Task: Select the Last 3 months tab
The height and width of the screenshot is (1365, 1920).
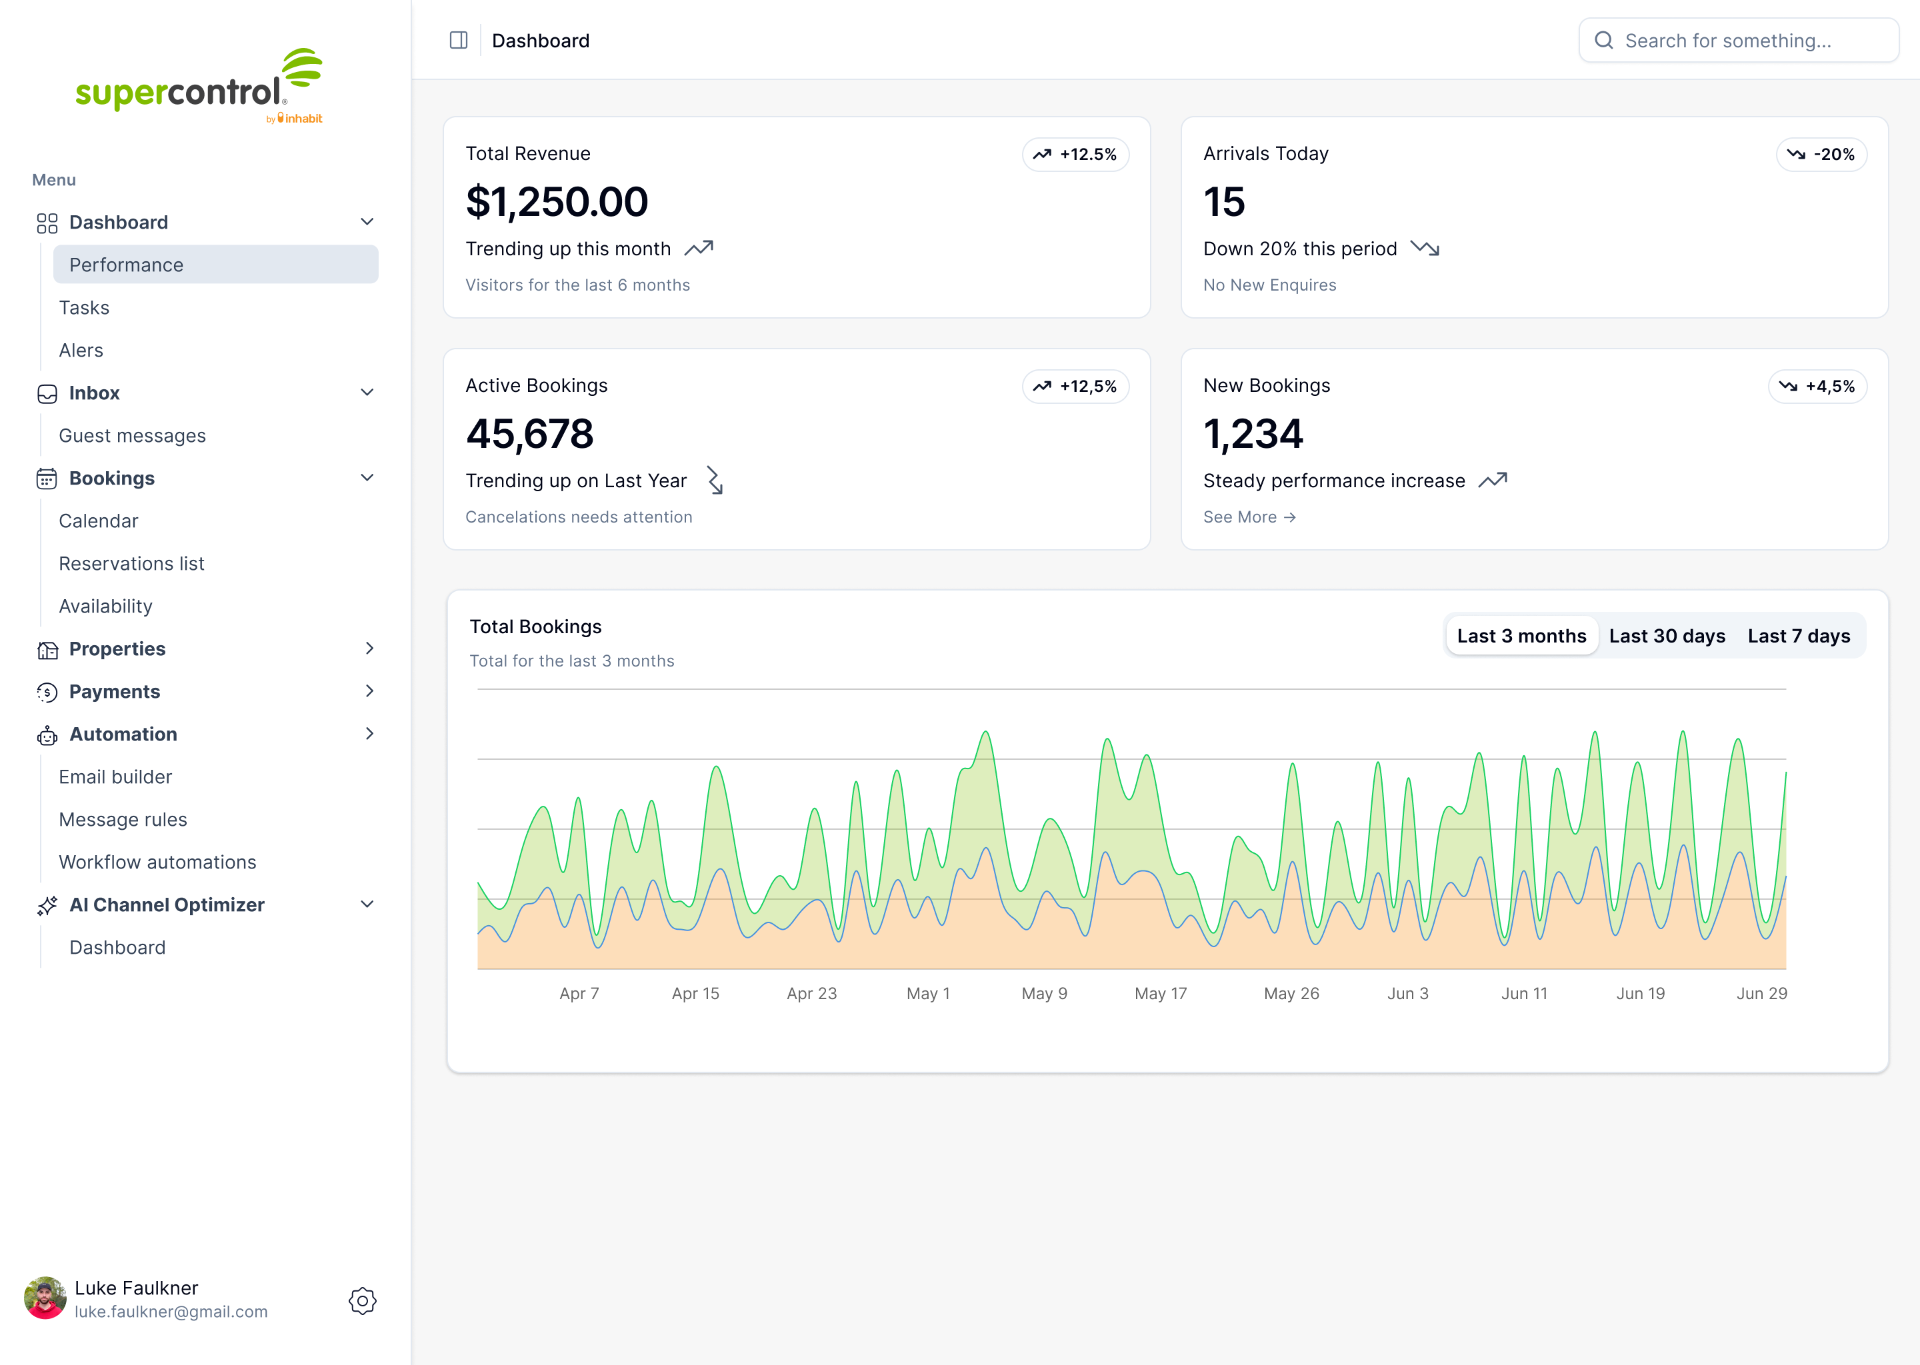Action: [x=1521, y=636]
